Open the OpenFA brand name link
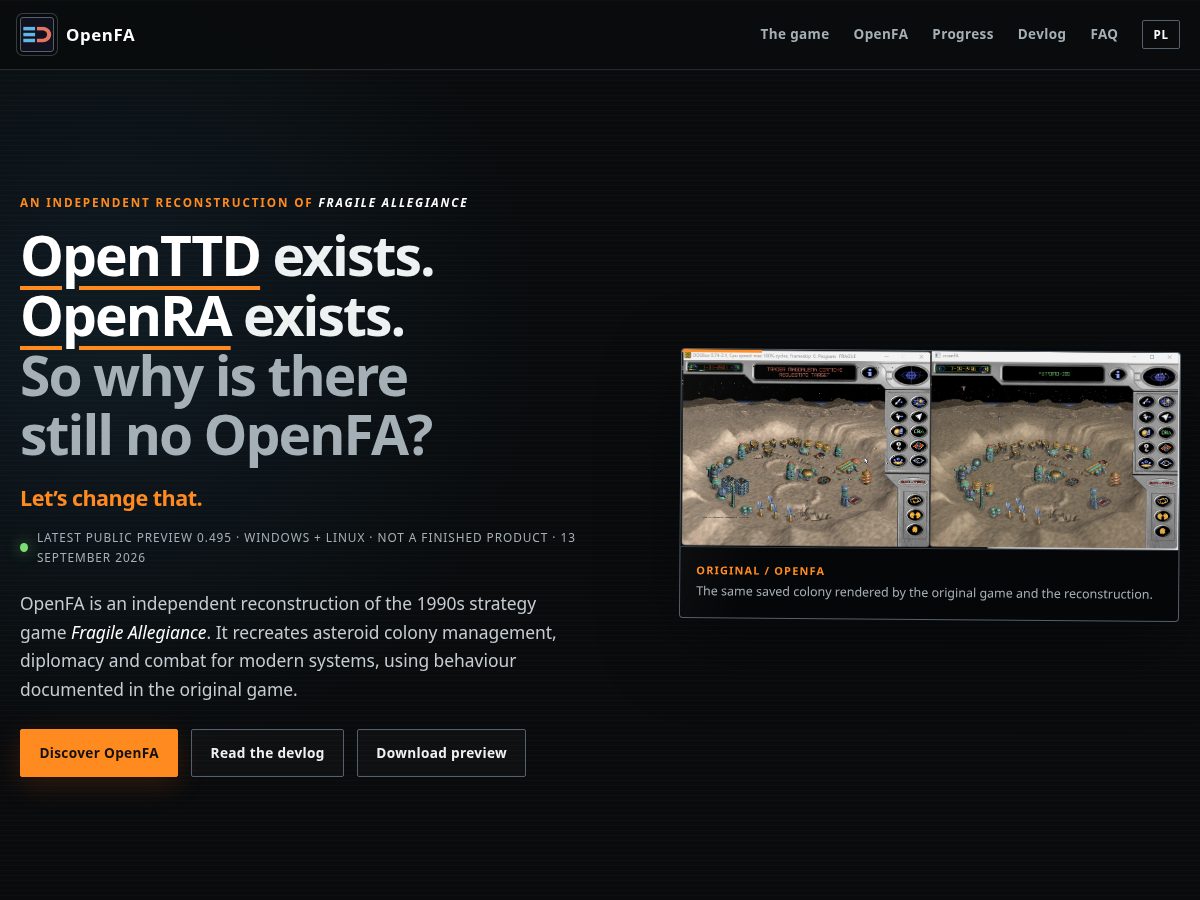This screenshot has width=1200, height=900. point(100,35)
